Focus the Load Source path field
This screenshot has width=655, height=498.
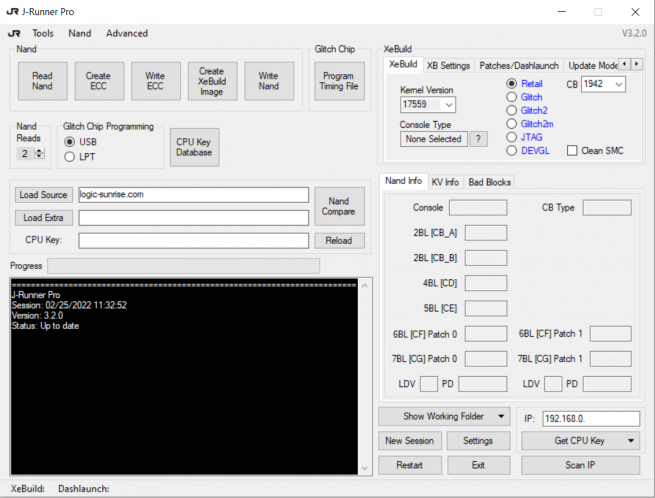pyautogui.click(x=193, y=195)
